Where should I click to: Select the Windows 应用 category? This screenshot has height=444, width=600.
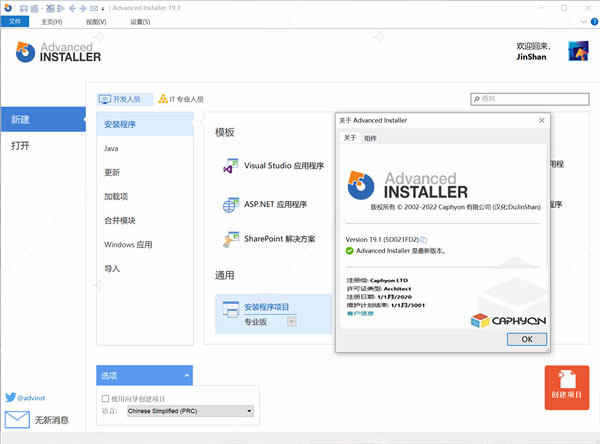coord(145,245)
